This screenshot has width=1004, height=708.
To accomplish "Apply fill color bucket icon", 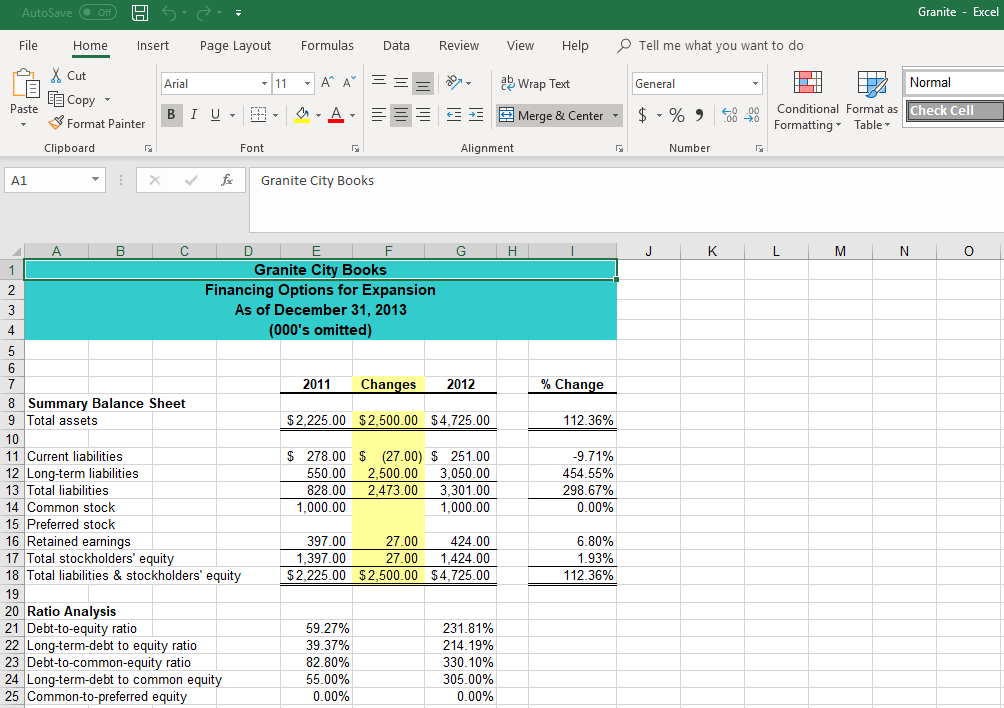I will pos(302,115).
